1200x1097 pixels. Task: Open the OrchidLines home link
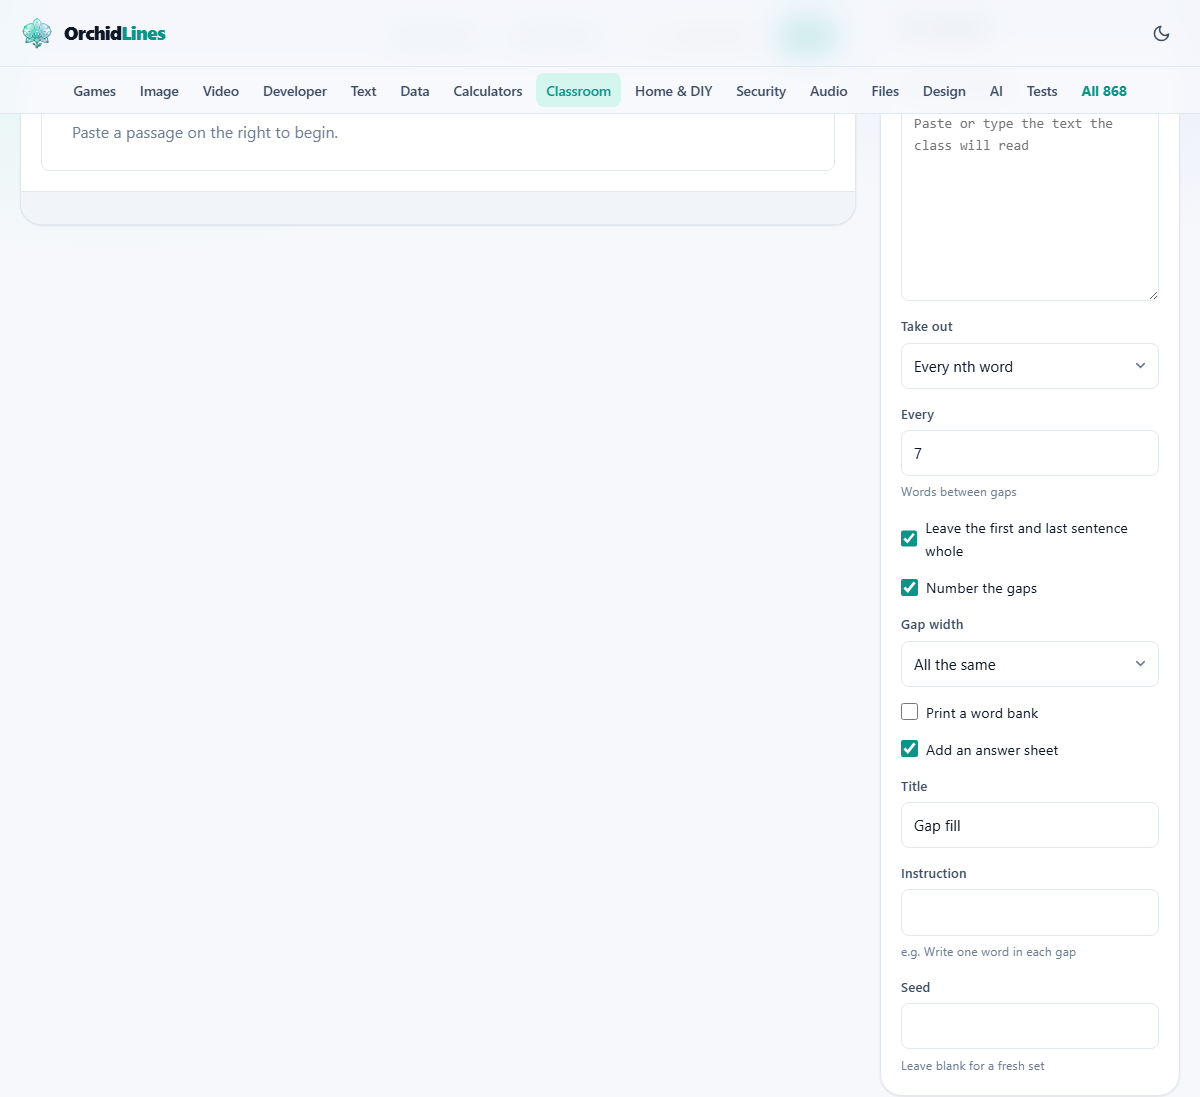coord(94,33)
